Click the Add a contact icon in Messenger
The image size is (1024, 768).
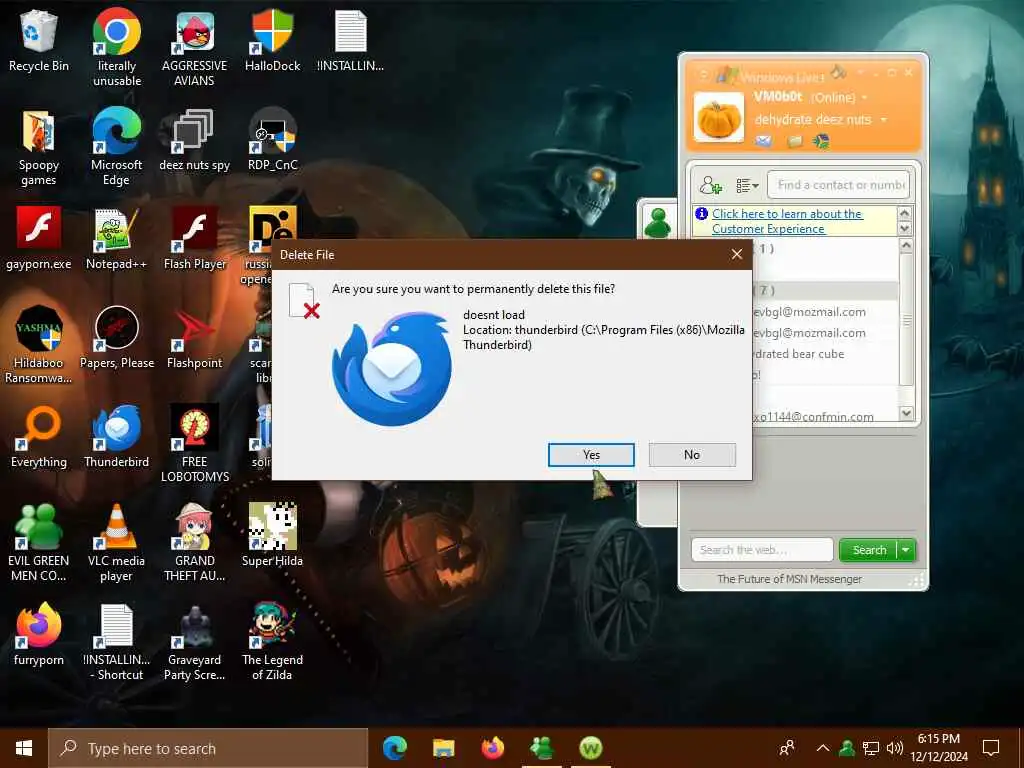[711, 185]
